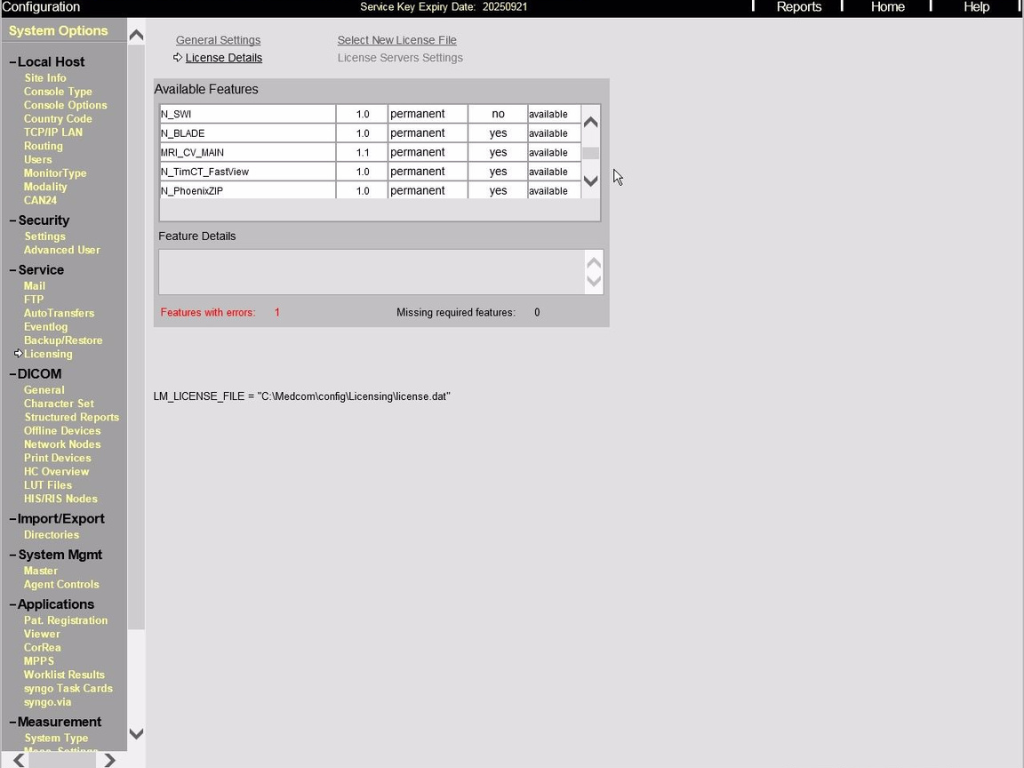This screenshot has width=1024, height=768.
Task: Open the Reports menu
Action: coord(798,7)
